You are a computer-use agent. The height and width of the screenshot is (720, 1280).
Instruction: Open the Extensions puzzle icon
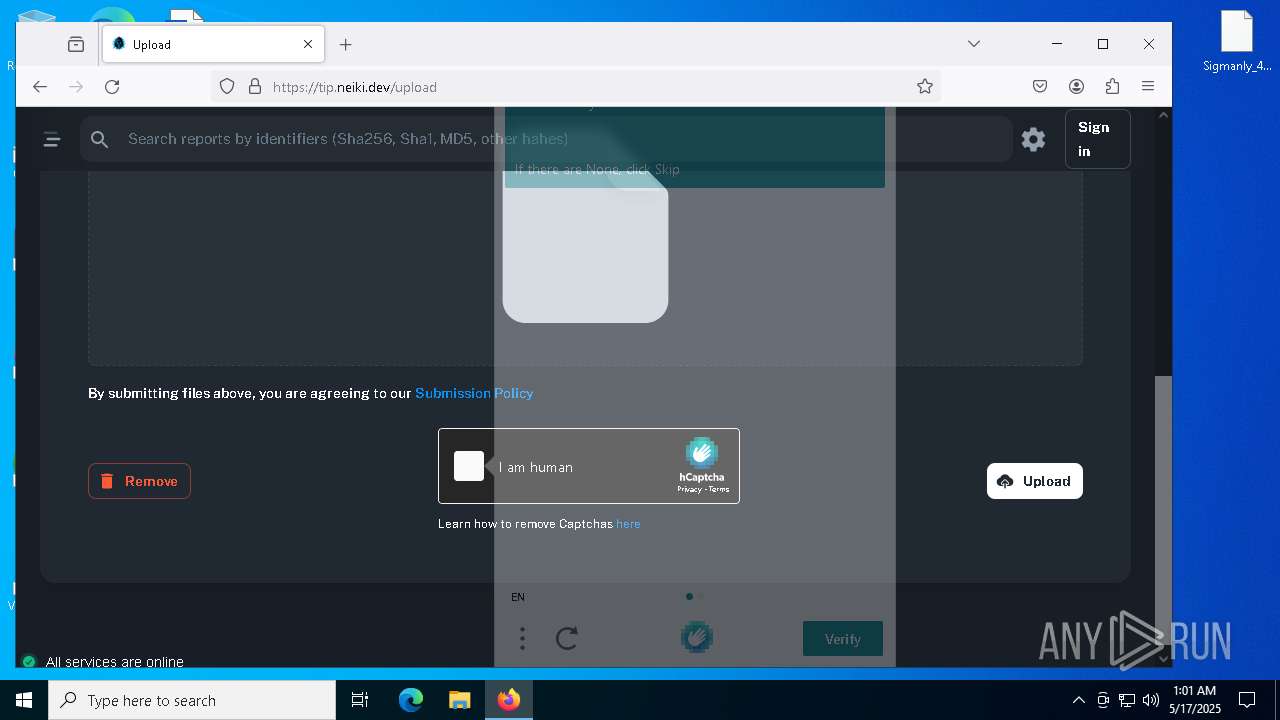coord(1112,87)
